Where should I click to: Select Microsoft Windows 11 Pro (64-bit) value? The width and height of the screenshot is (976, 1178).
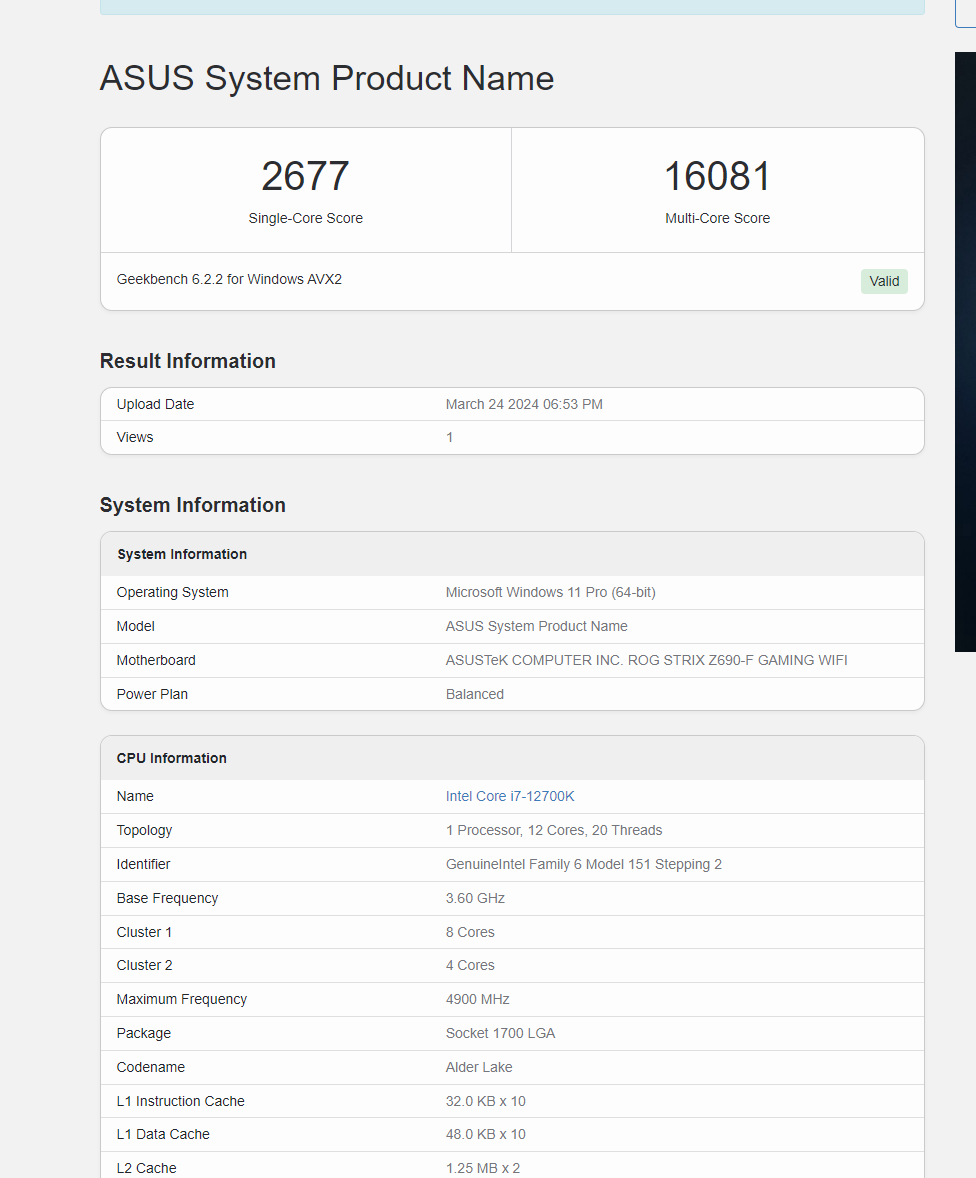[551, 593]
